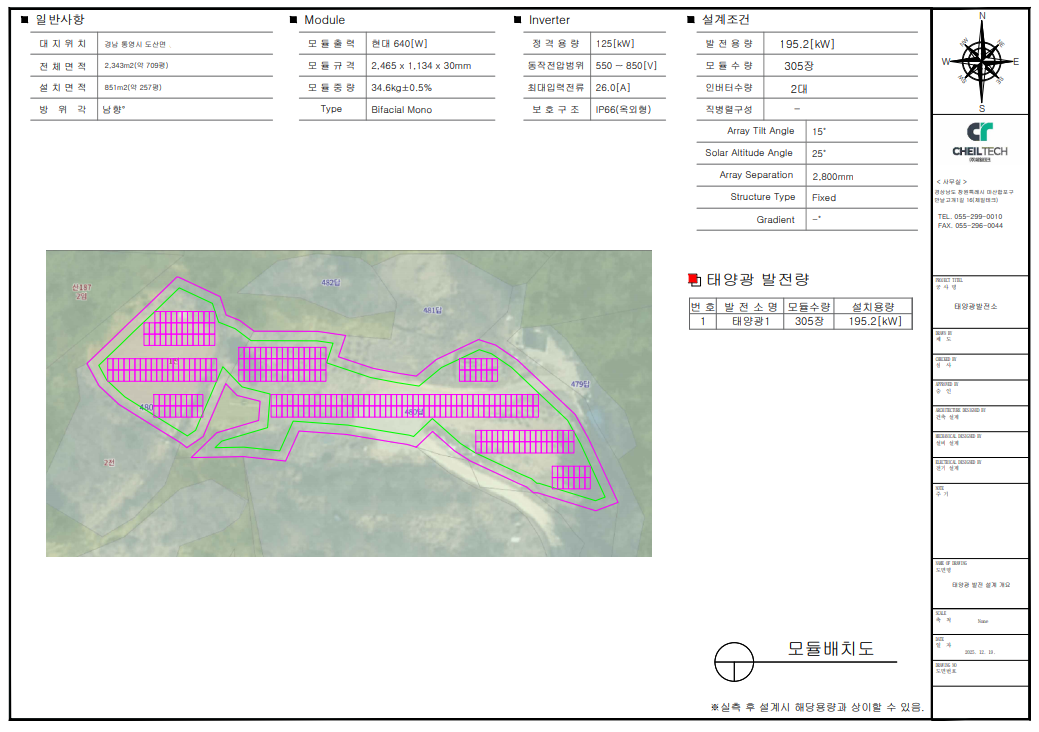The image size is (1039, 732).
Task: Click the black square bullet before 일반사항
Action: click(x=24, y=20)
